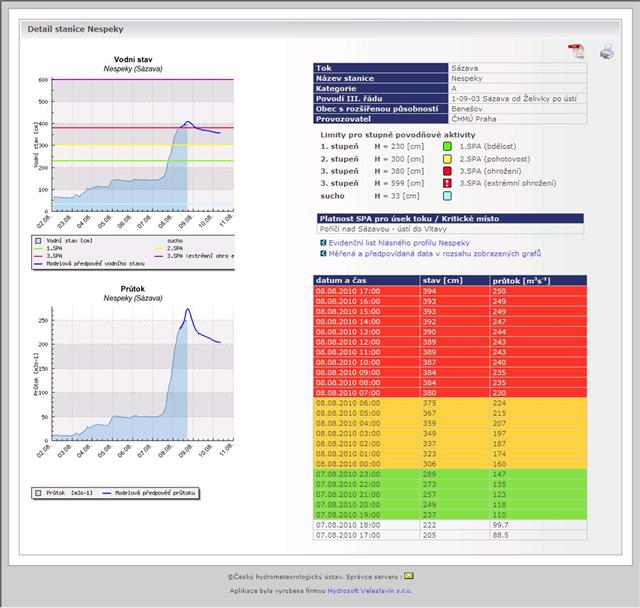The height and width of the screenshot is (608, 640).
Task: Click the red 3.SPA ohrožení swatch
Action: tap(447, 171)
